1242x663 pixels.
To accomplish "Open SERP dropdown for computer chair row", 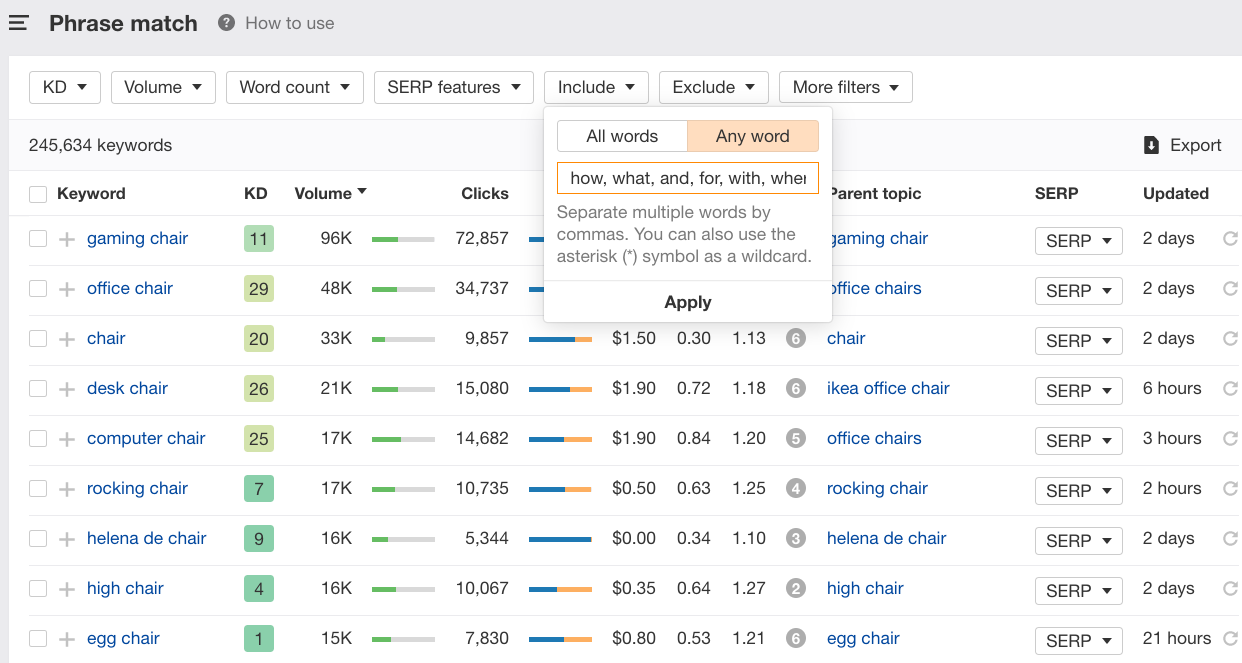I will 1078,440.
